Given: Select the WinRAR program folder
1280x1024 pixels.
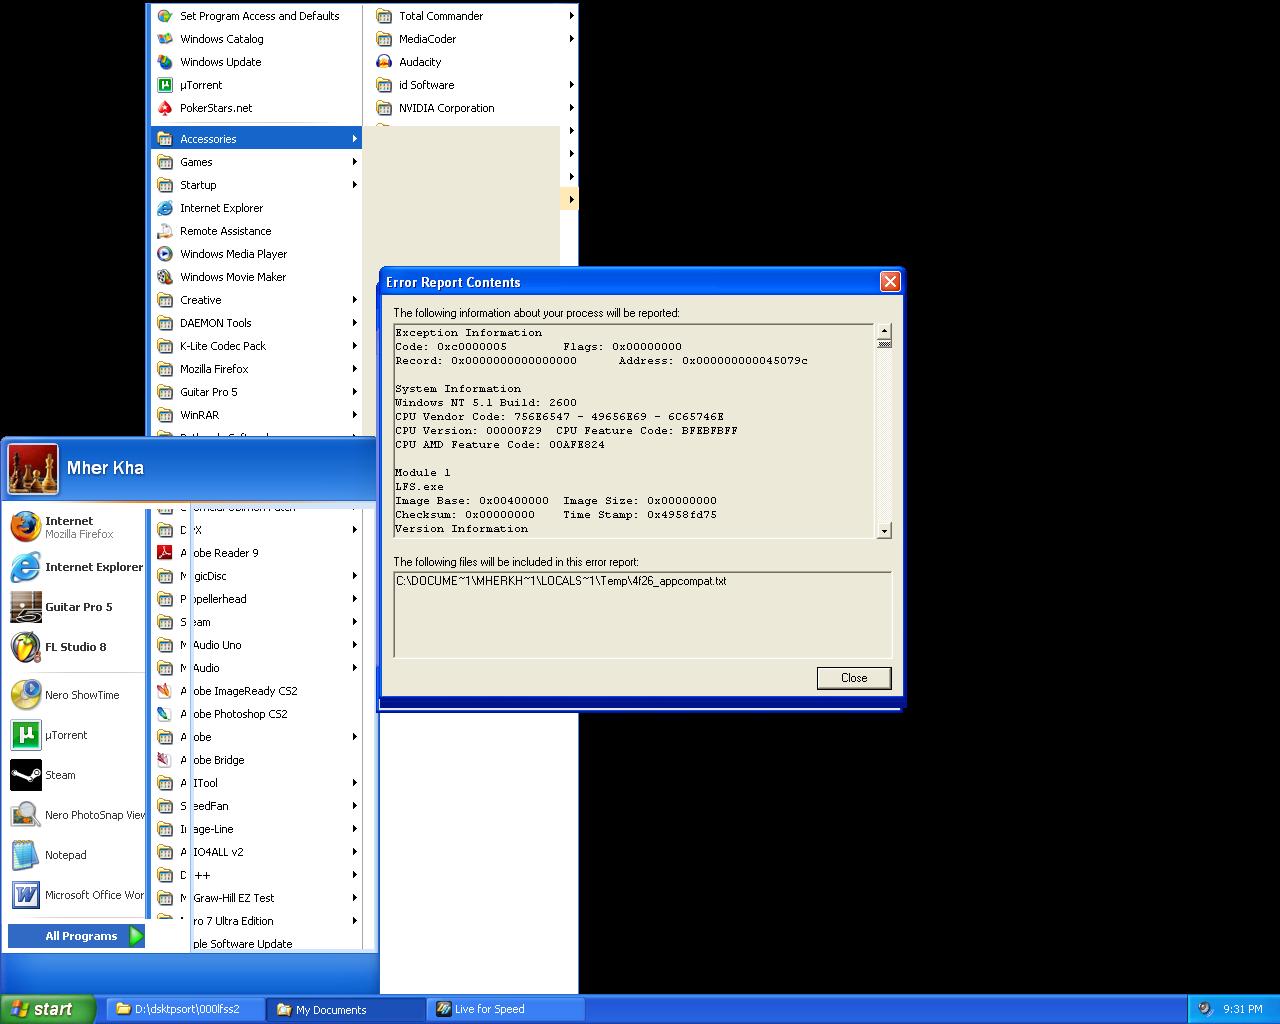Looking at the screenshot, I should (x=257, y=415).
